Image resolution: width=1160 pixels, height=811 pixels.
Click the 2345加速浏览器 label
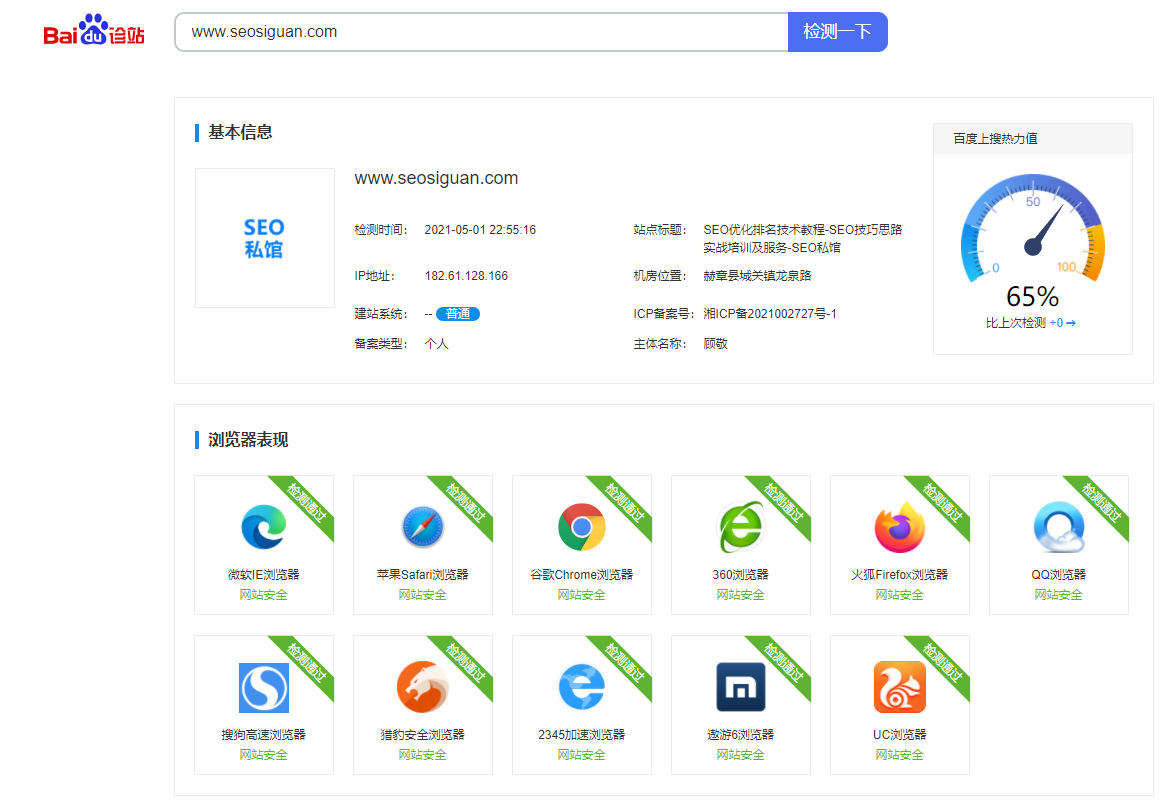pyautogui.click(x=581, y=734)
